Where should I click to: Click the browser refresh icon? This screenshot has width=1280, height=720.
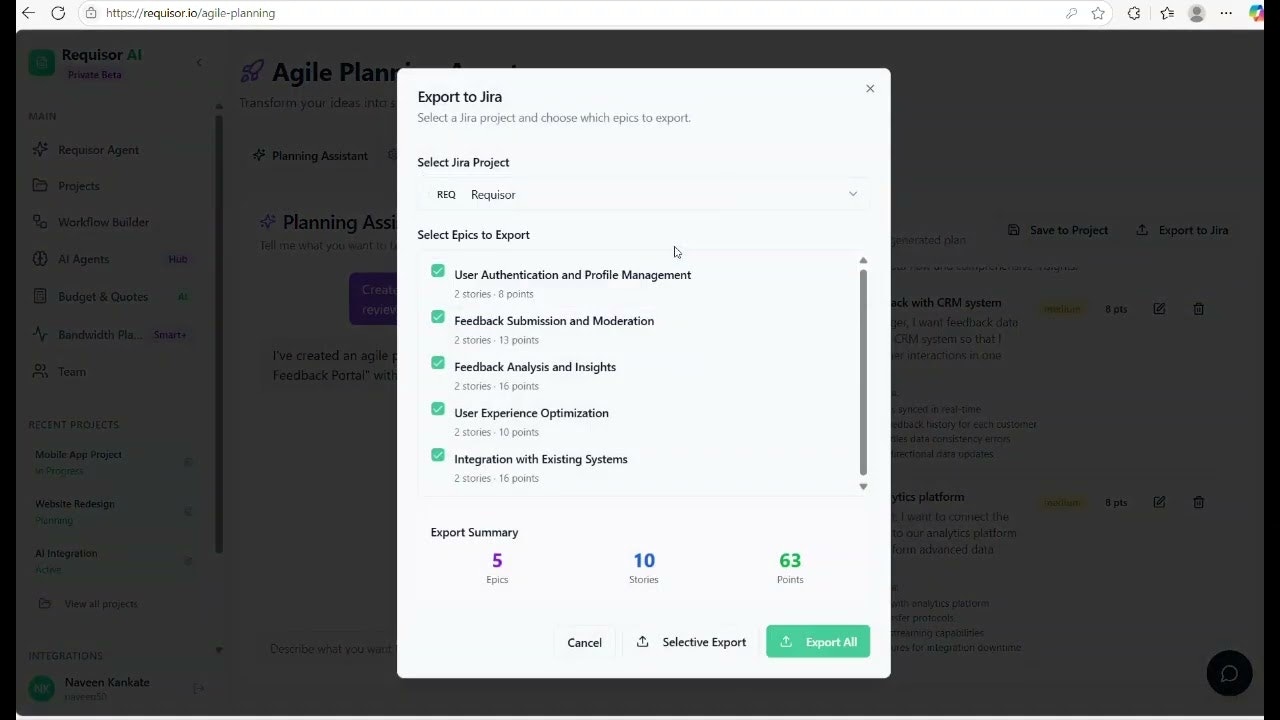point(58,13)
